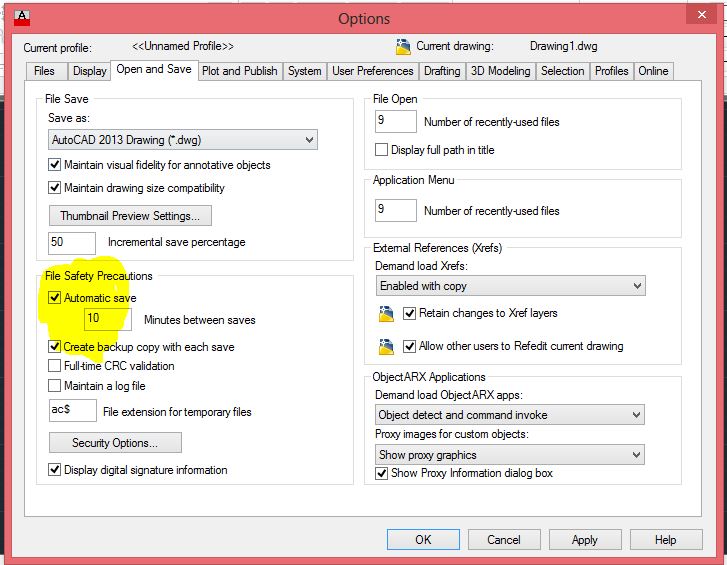This screenshot has width=727, height=565.
Task: Switch to the Display tab
Action: pos(89,71)
